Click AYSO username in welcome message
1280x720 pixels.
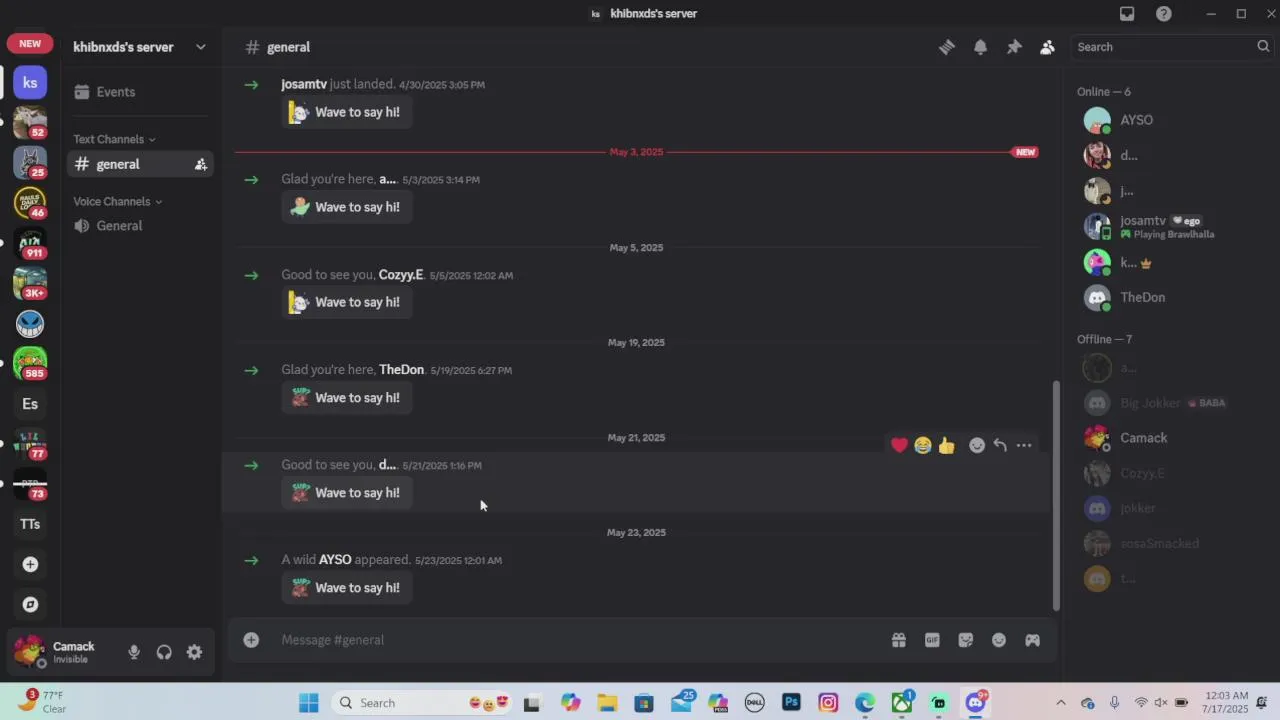(335, 560)
